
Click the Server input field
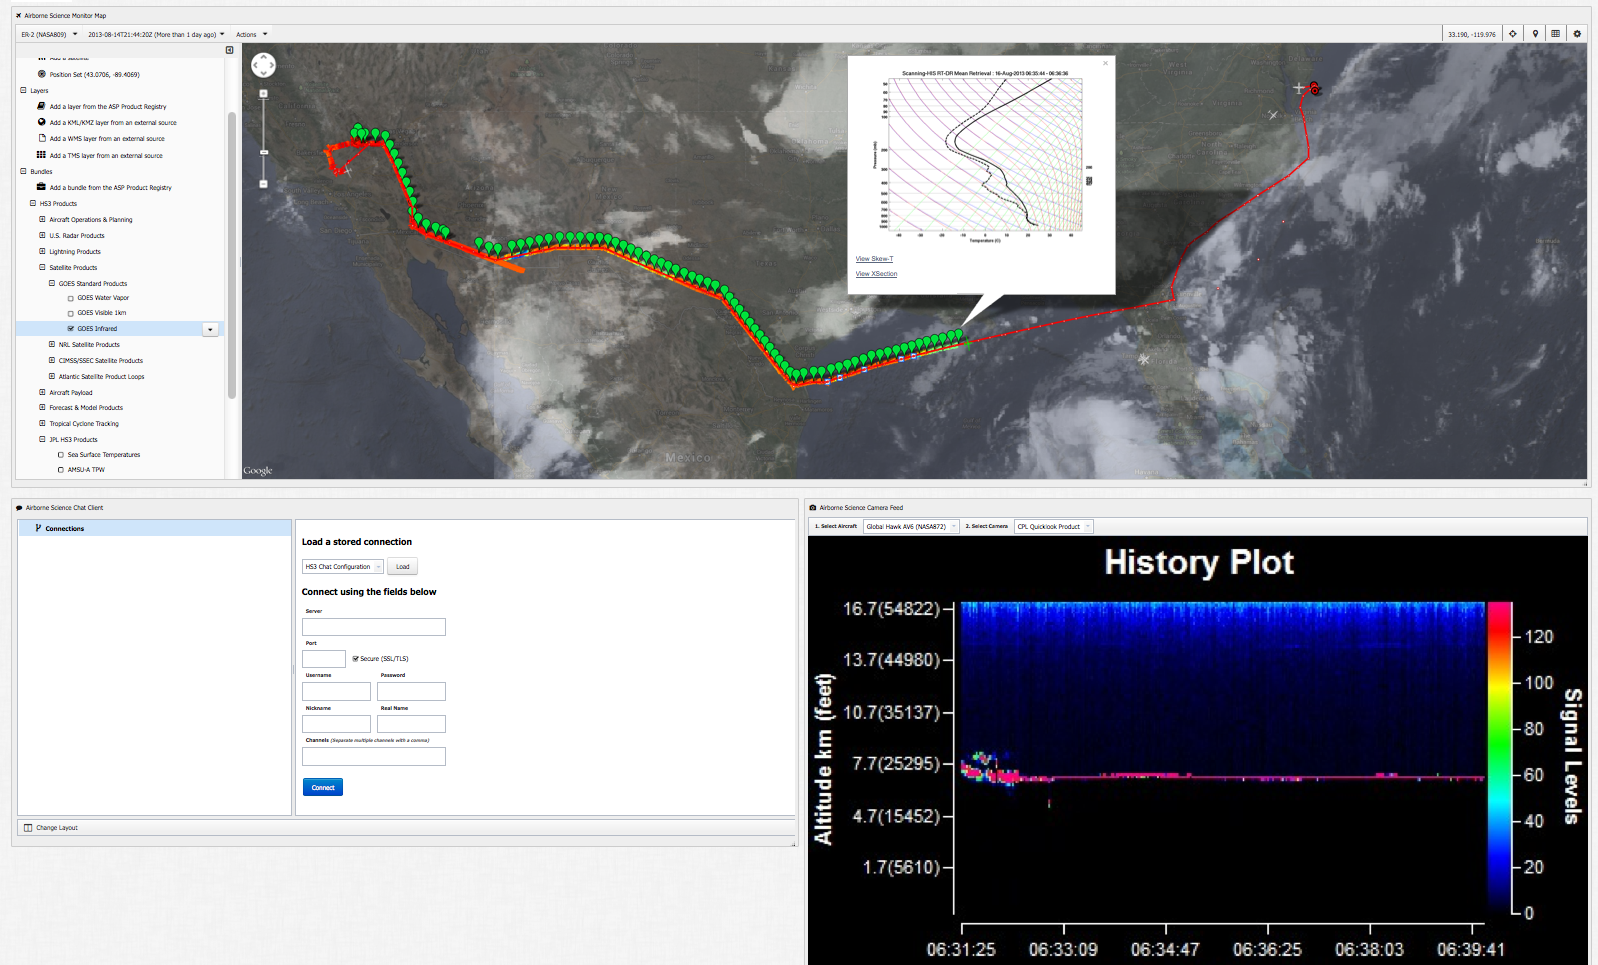pos(373,627)
